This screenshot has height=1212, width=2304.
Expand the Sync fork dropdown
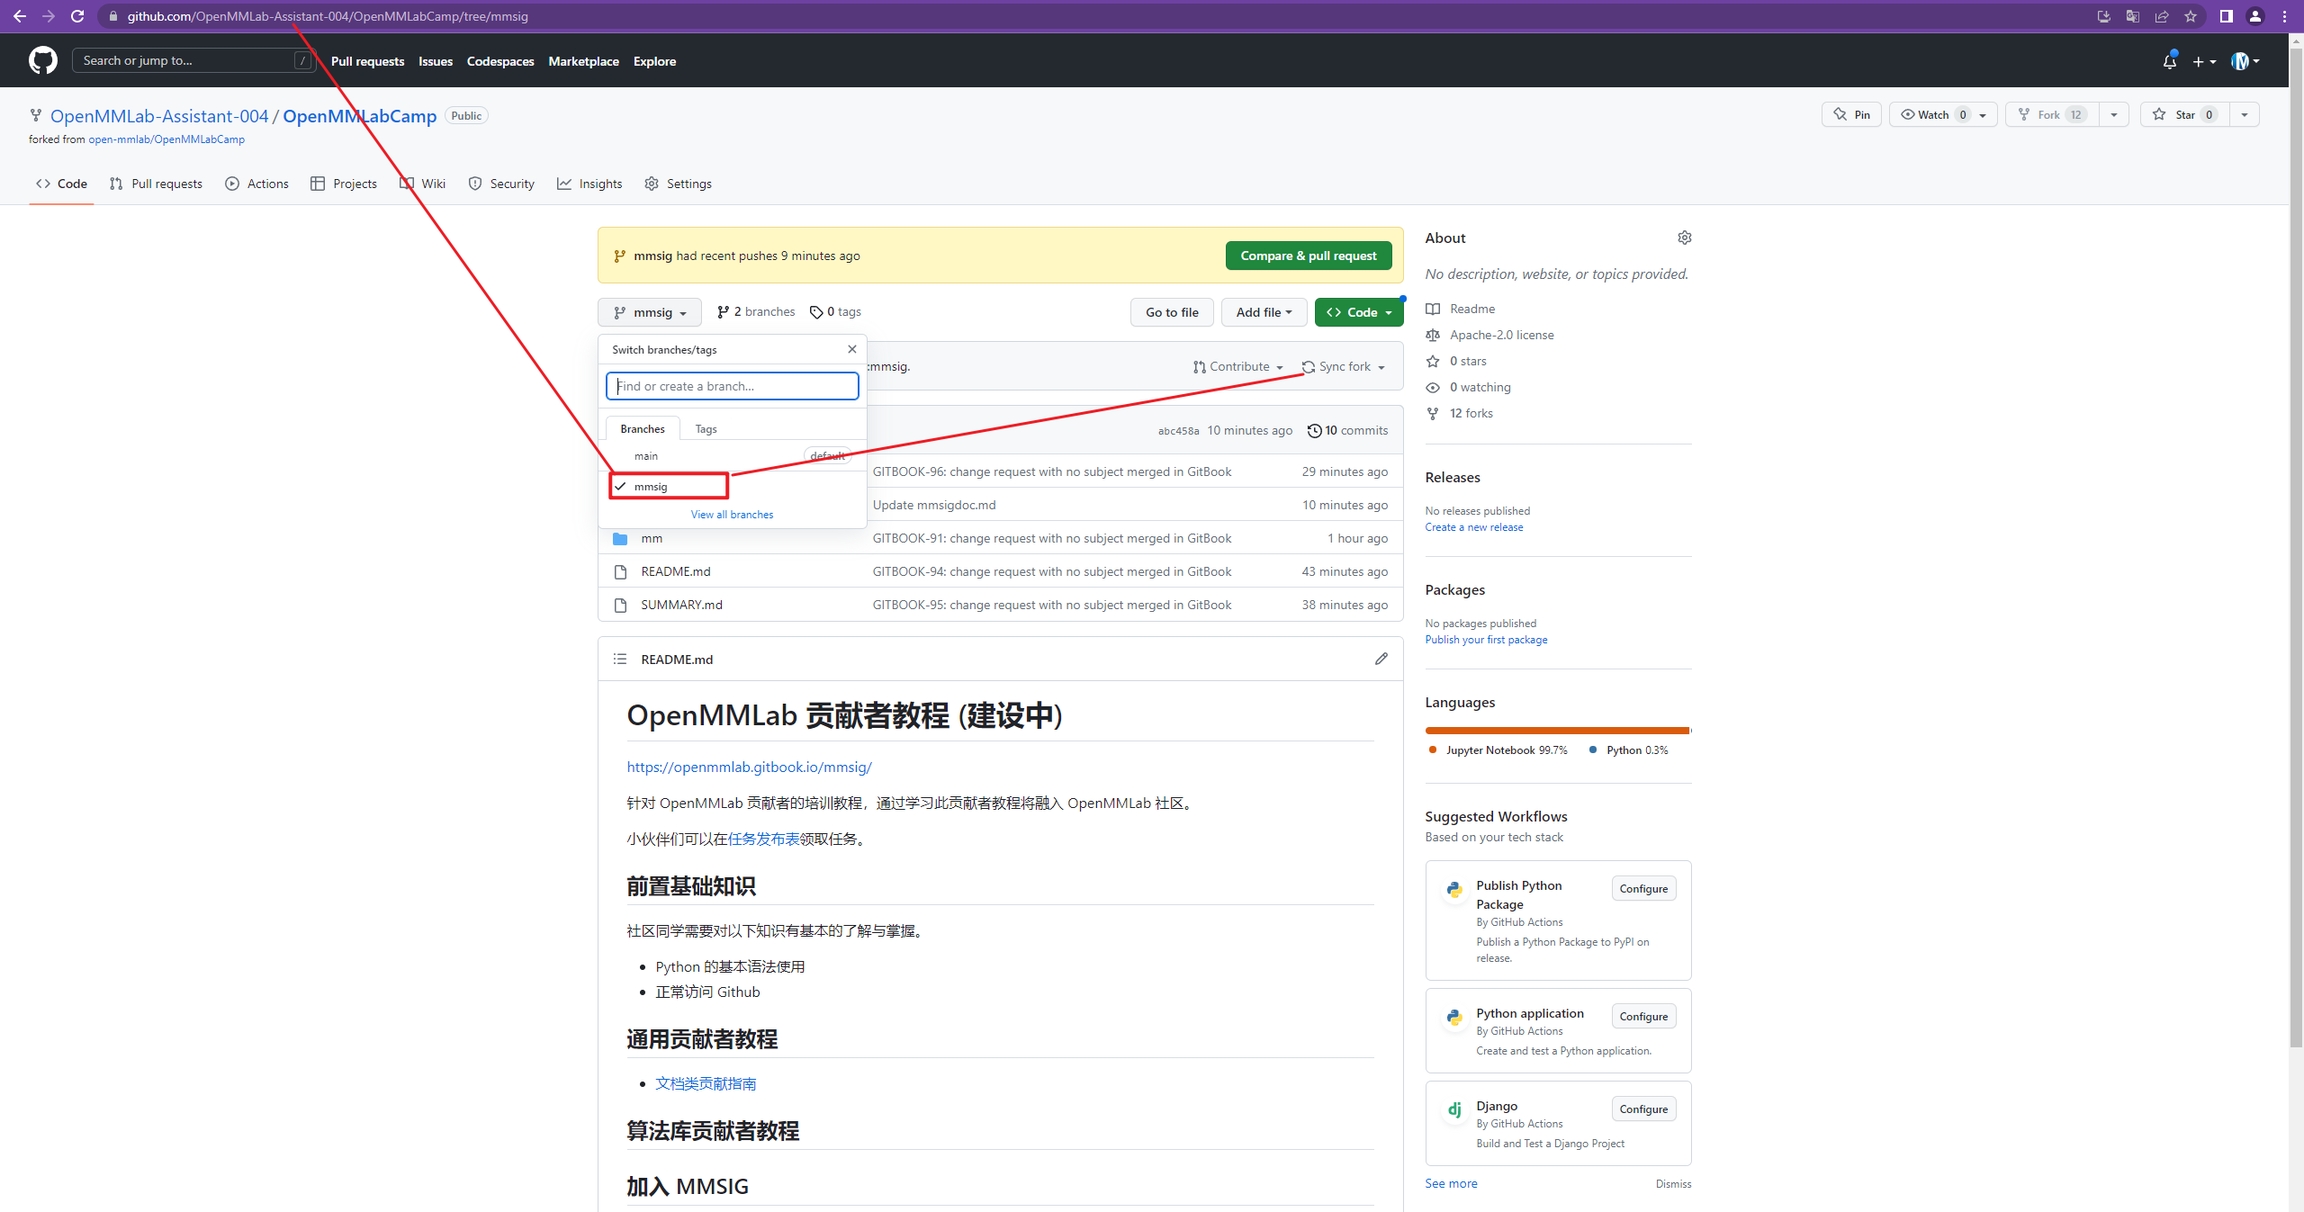coord(1344,367)
